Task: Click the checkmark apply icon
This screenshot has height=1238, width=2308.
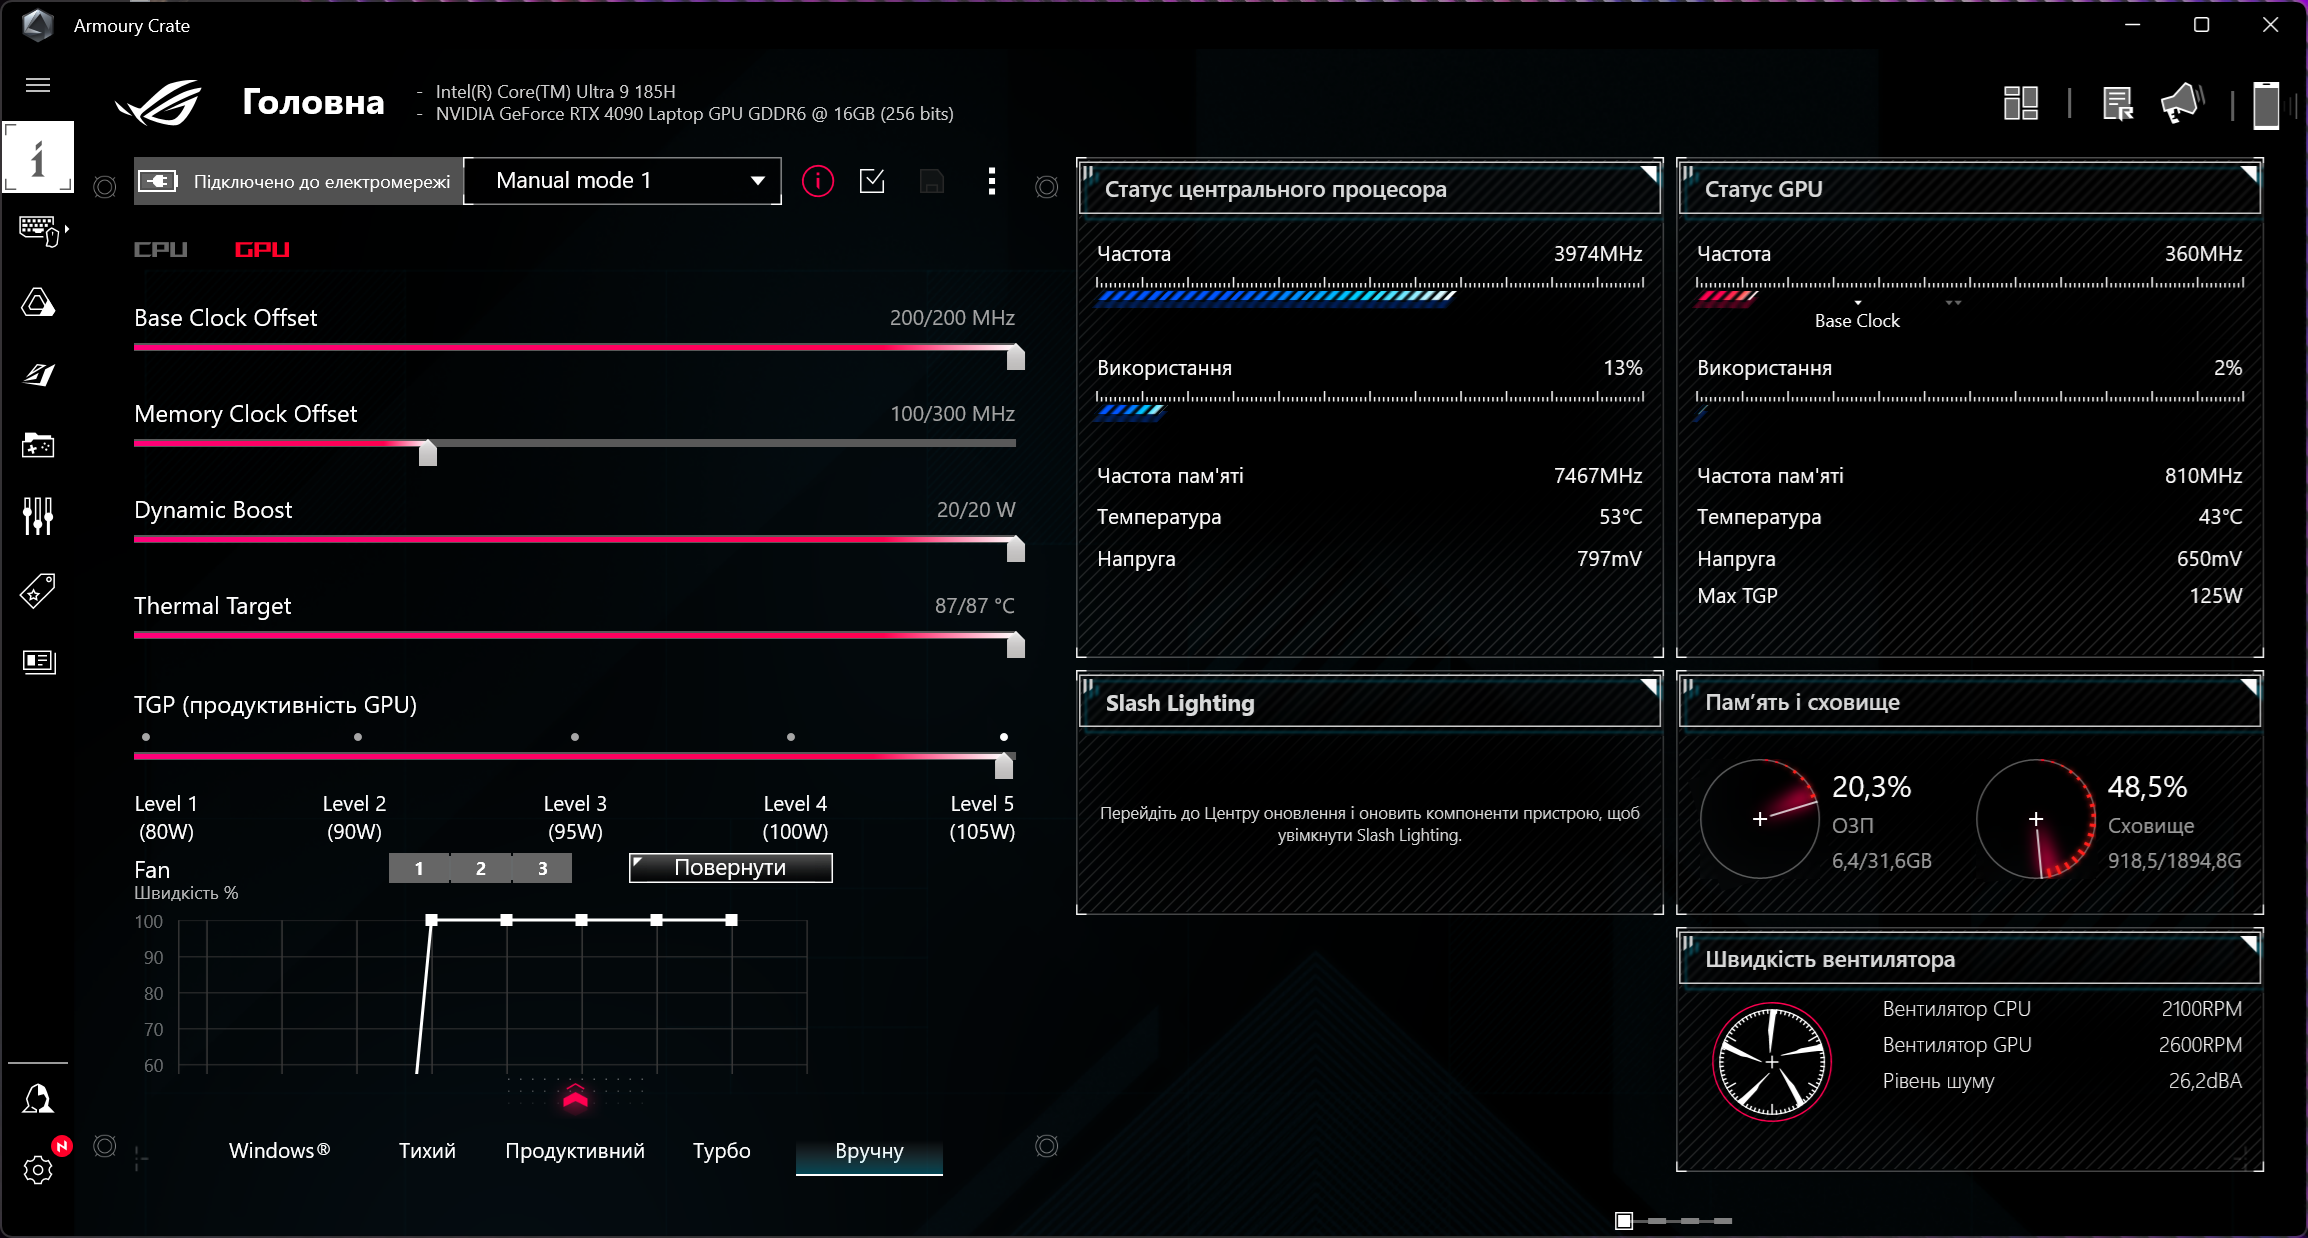Action: (872, 181)
